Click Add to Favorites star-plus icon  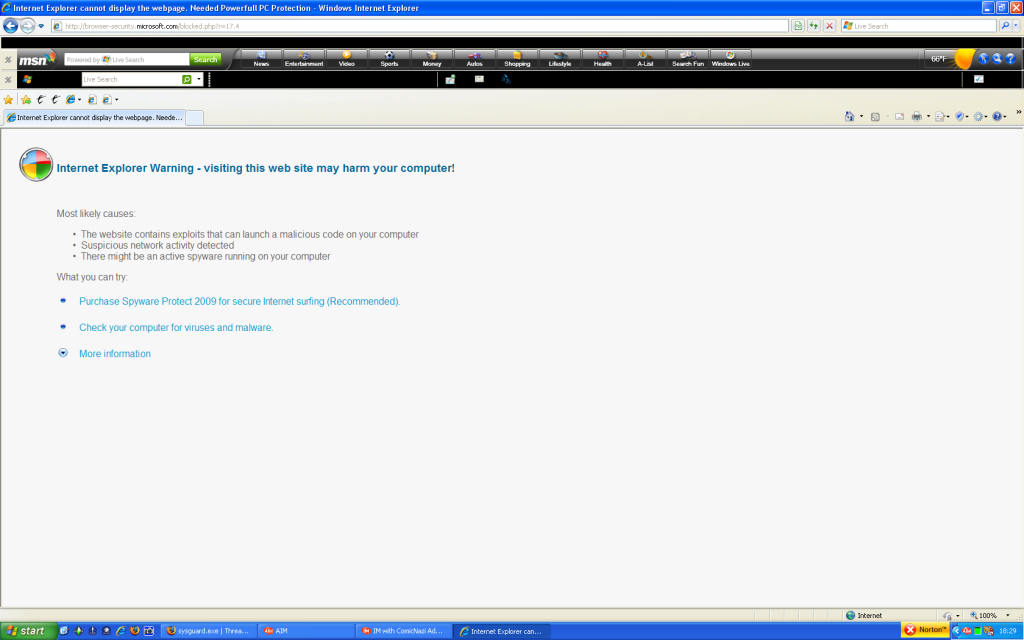point(26,99)
